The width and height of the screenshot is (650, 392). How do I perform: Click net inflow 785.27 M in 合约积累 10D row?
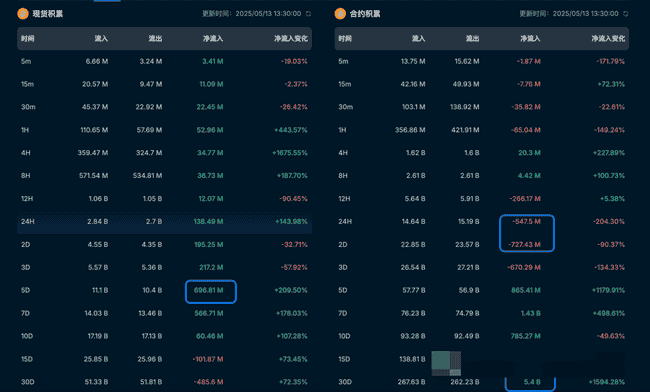526,336
